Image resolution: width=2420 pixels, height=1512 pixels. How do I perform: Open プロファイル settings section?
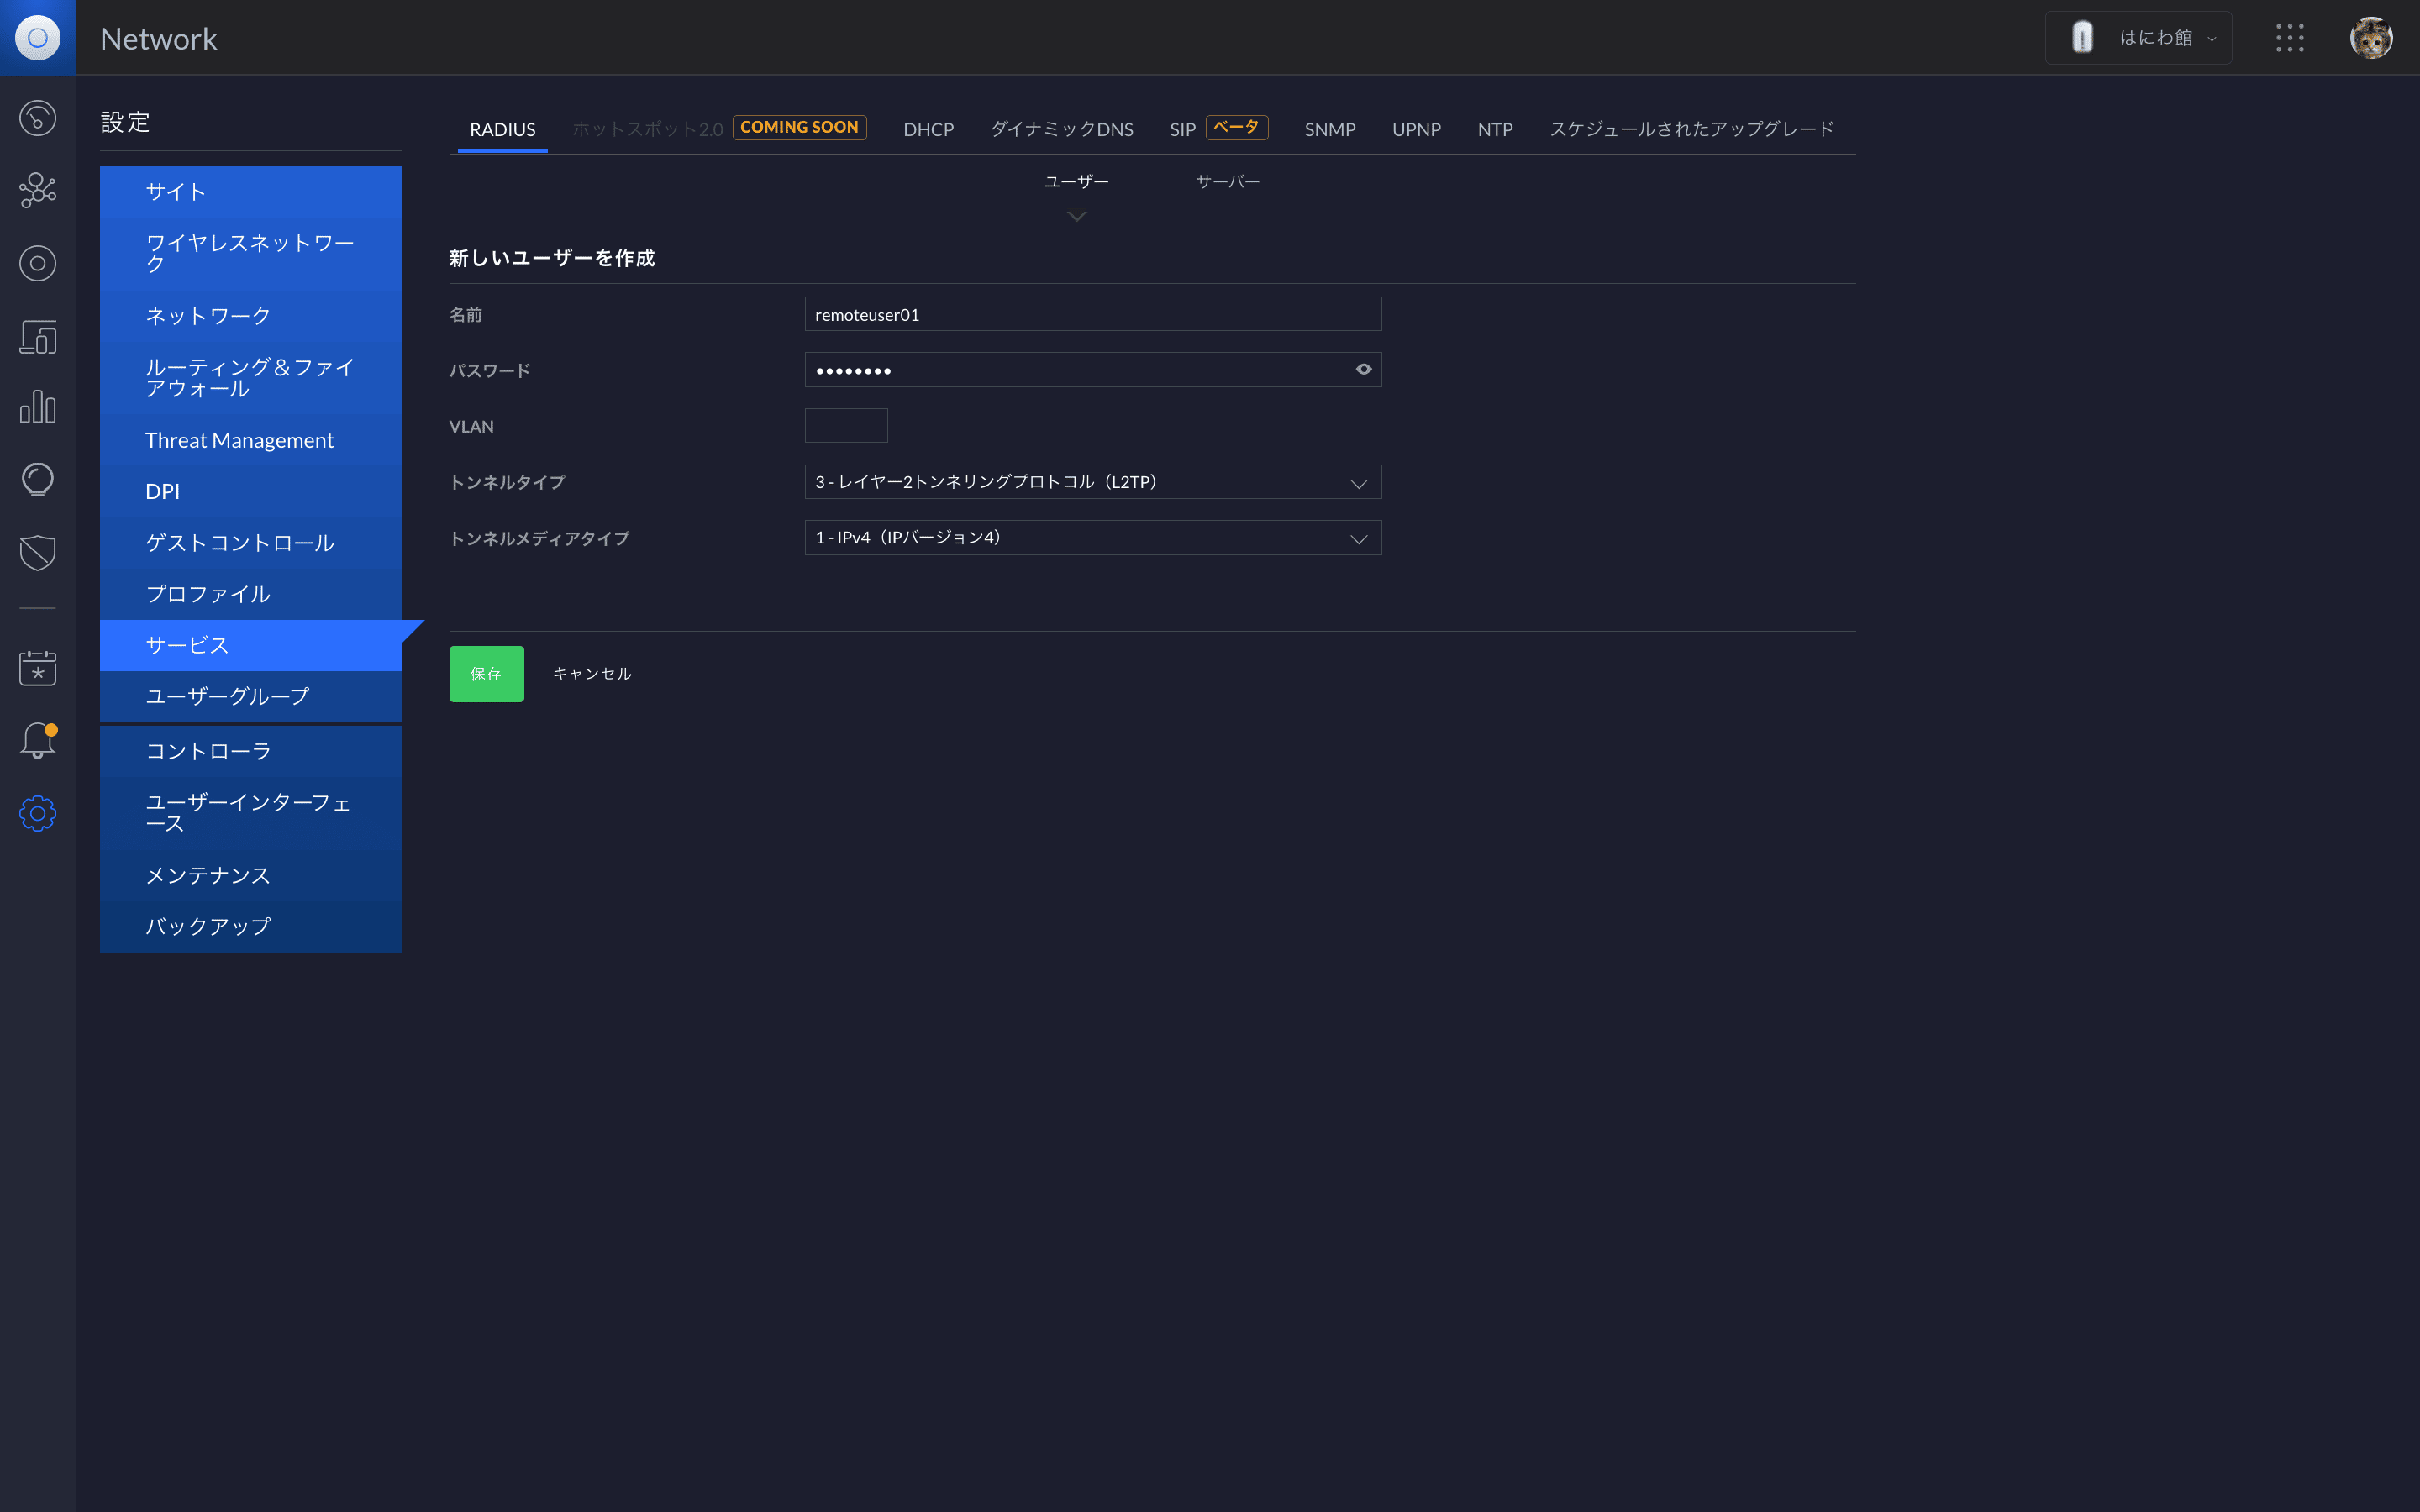click(251, 594)
